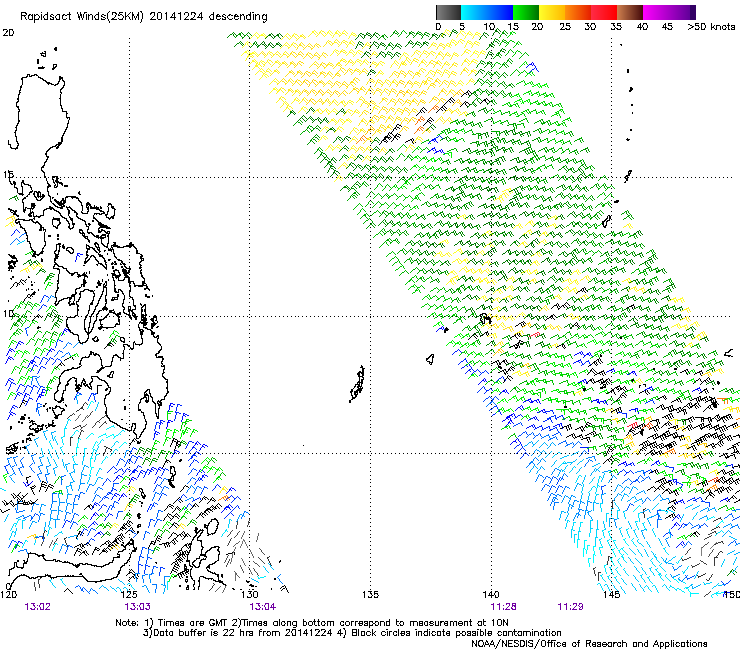This screenshot has width=740, height=650.
Task: Click the gray 0-5 knots legend color
Action: 448,12
